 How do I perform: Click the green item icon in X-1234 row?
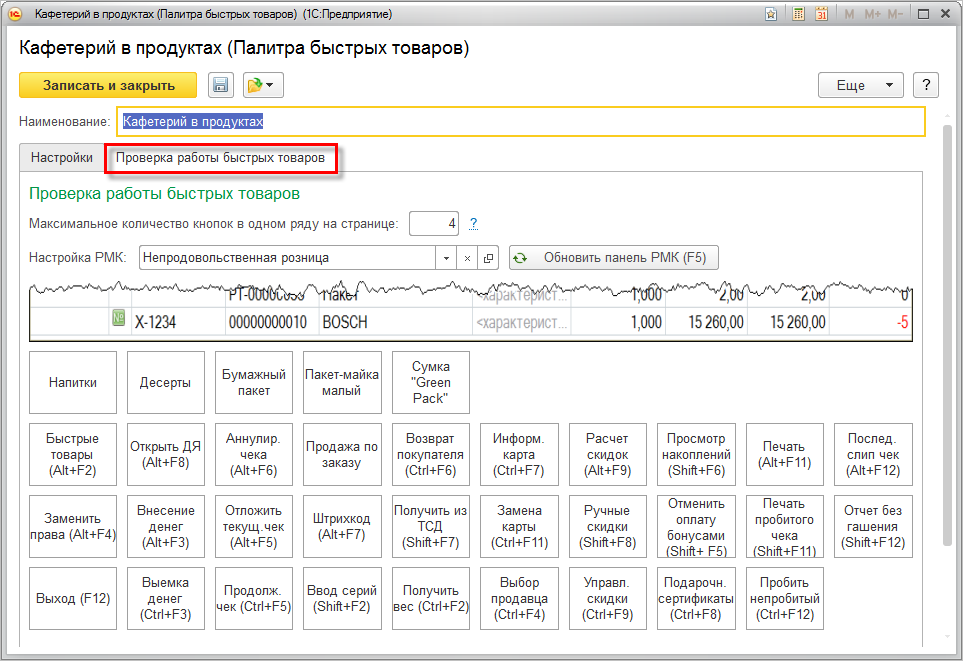coord(119,319)
